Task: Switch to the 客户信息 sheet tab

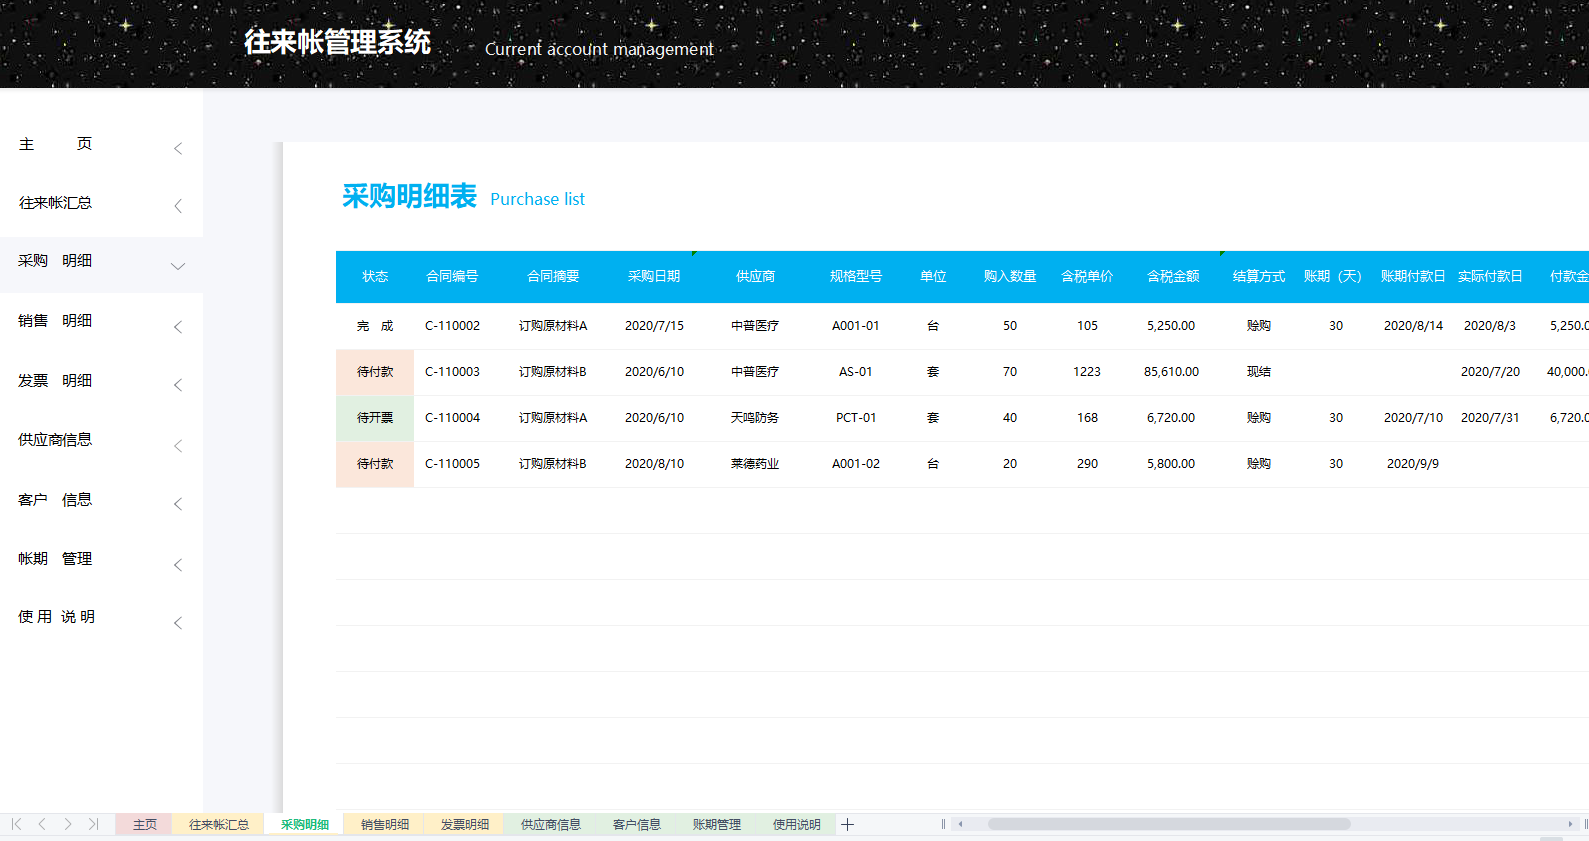Action: click(x=637, y=824)
